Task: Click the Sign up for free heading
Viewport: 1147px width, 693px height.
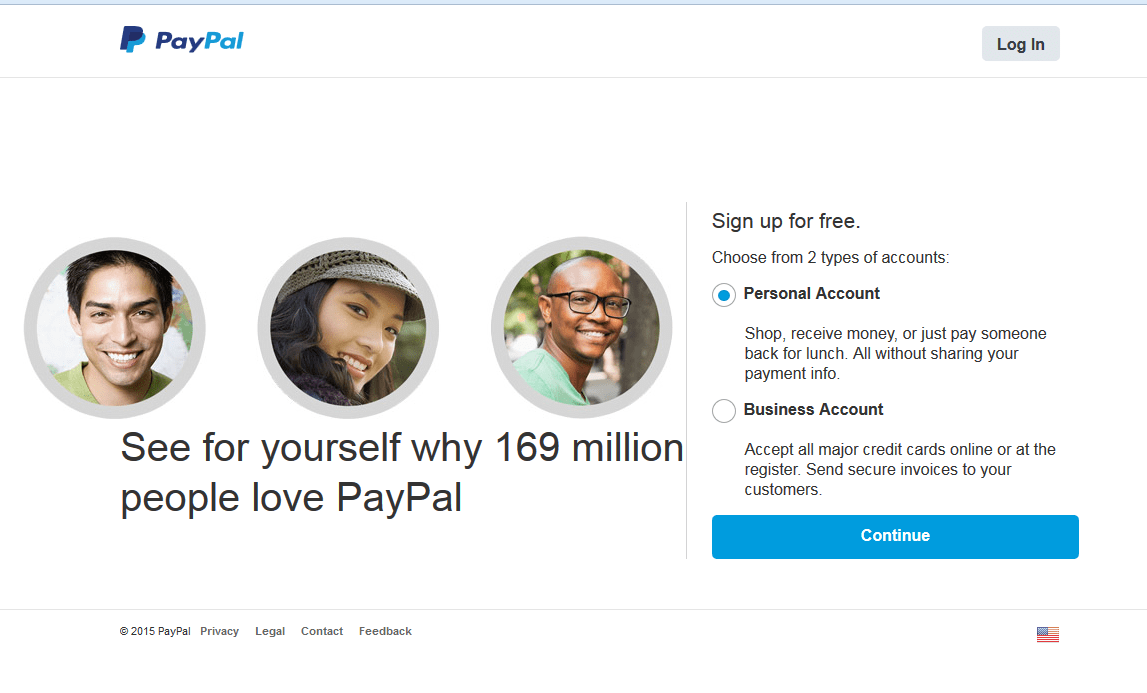Action: tap(786, 221)
